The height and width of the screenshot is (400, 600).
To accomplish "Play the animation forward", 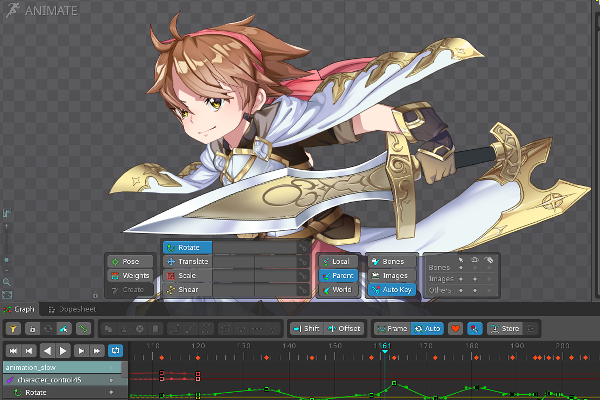I will [x=63, y=351].
